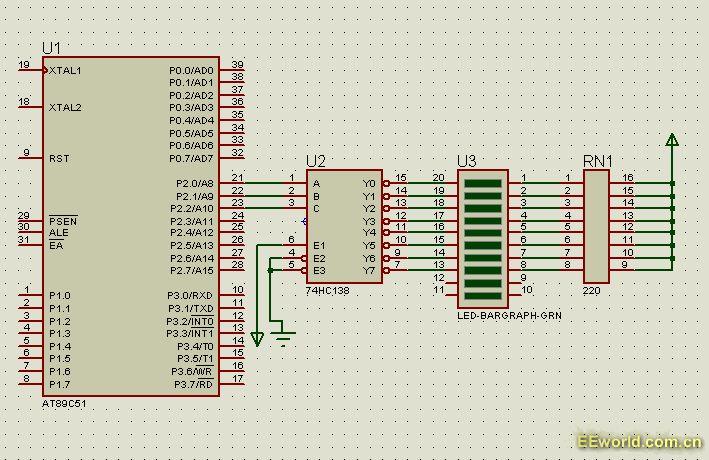Select the 74HC138 decoder component body

(x=345, y=227)
